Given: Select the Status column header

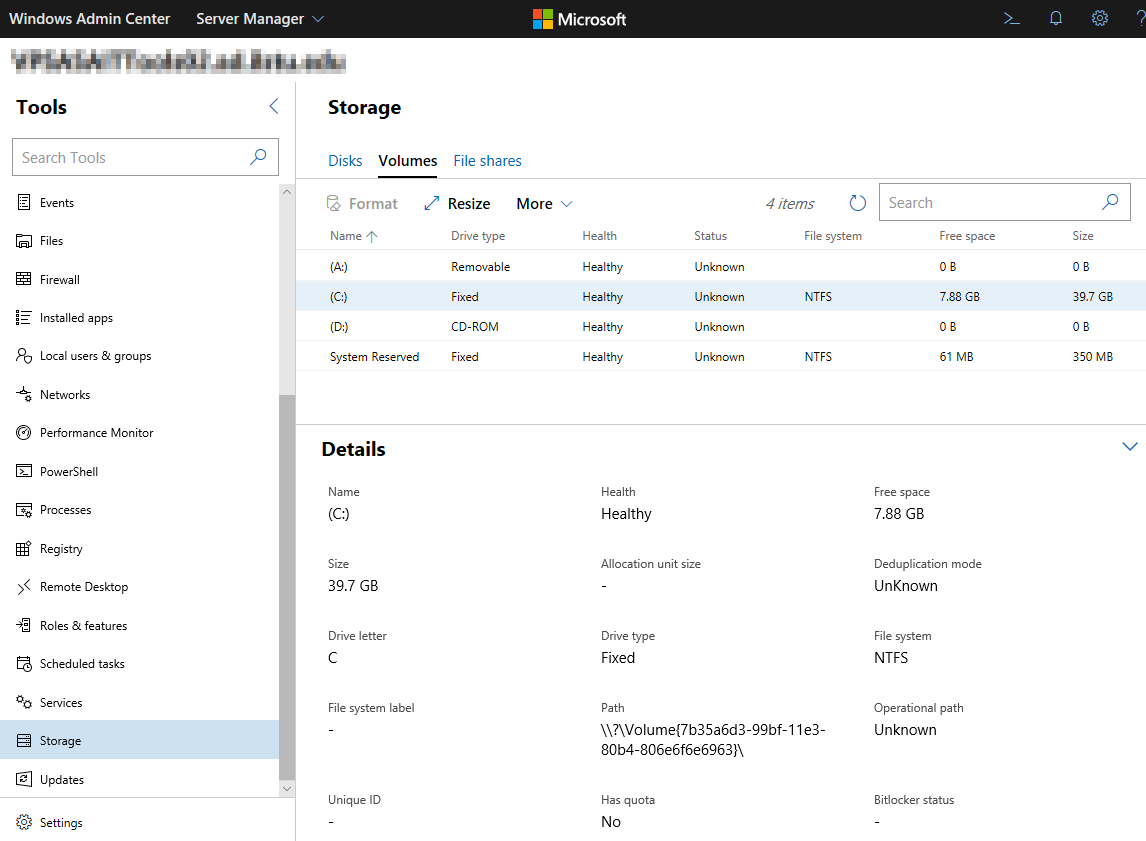Looking at the screenshot, I should (x=710, y=236).
